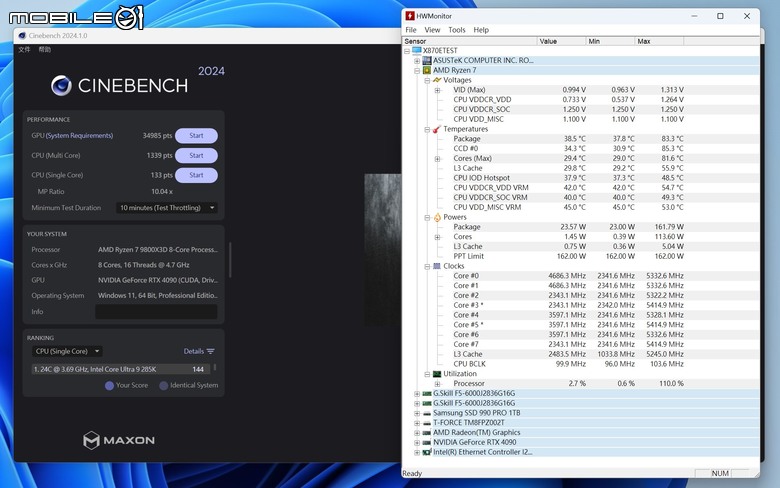Expand the Cores power entry
Viewport: 780px width, 488px height.
(437, 237)
